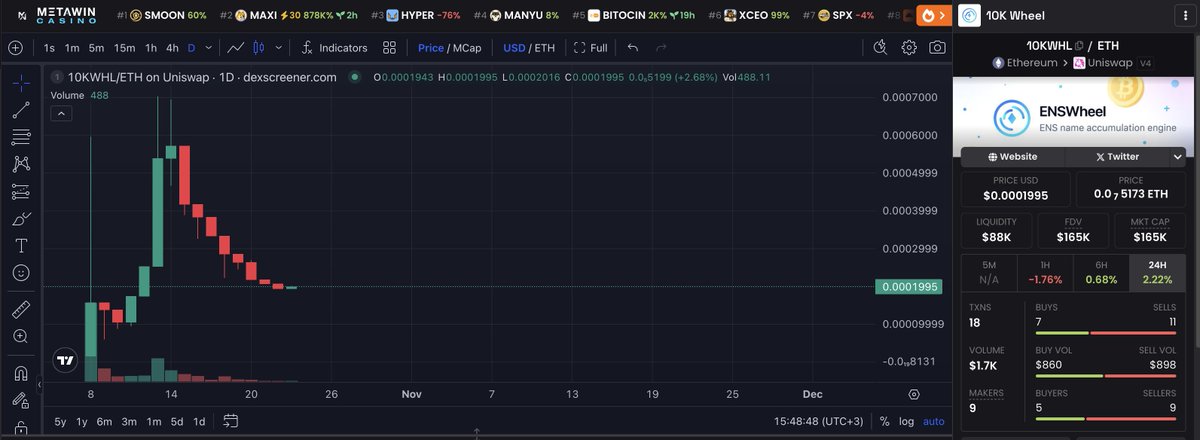Open the forecasting and measurement tool
This screenshot has height=440, width=1200.
click(x=20, y=191)
